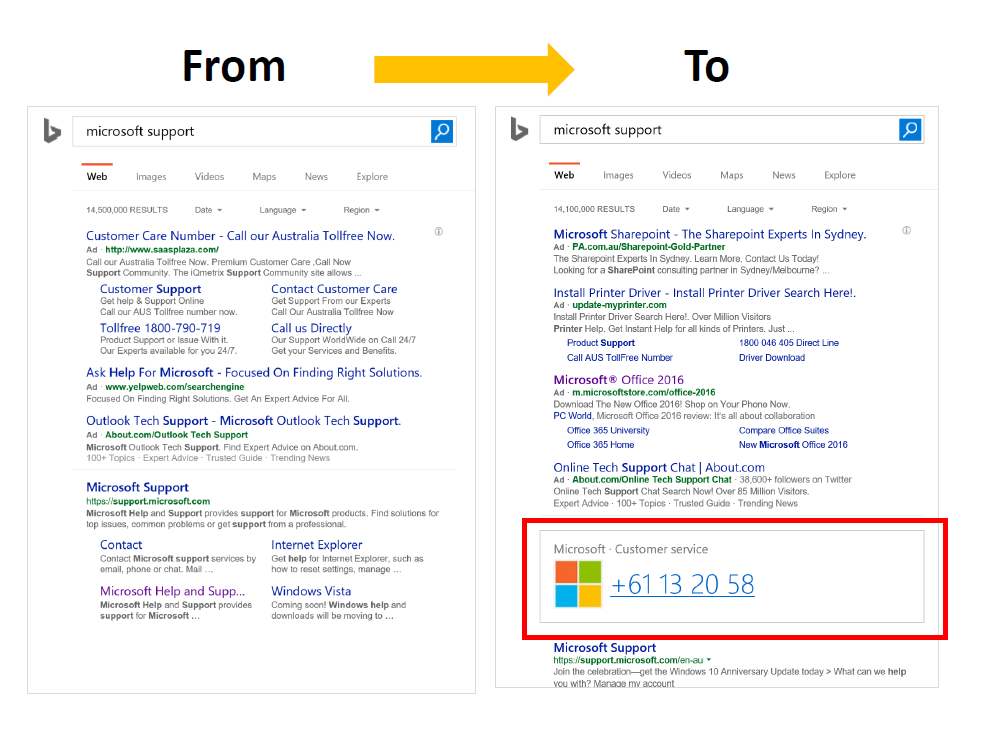The image size is (985, 732).
Task: Open the Region filter in the left panel
Action: (361, 210)
